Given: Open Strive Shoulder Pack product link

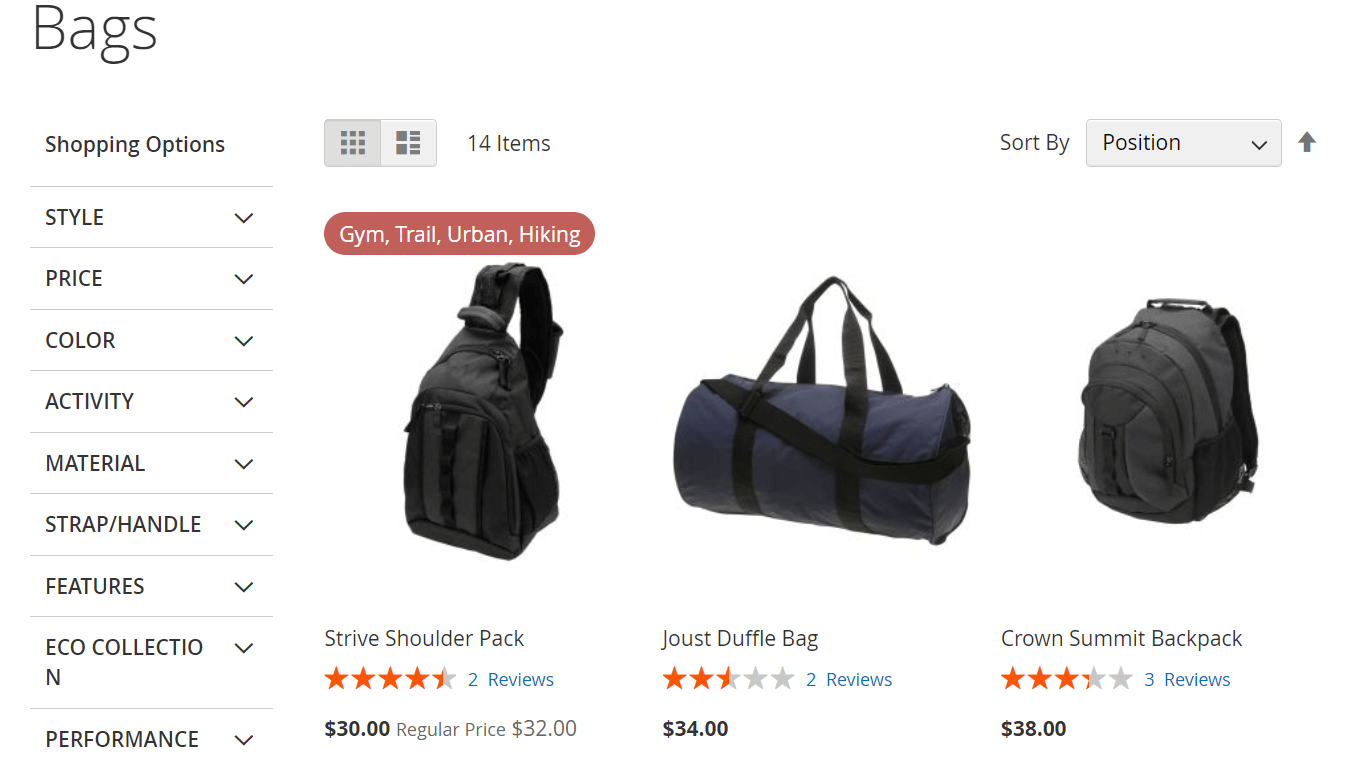Looking at the screenshot, I should point(424,638).
